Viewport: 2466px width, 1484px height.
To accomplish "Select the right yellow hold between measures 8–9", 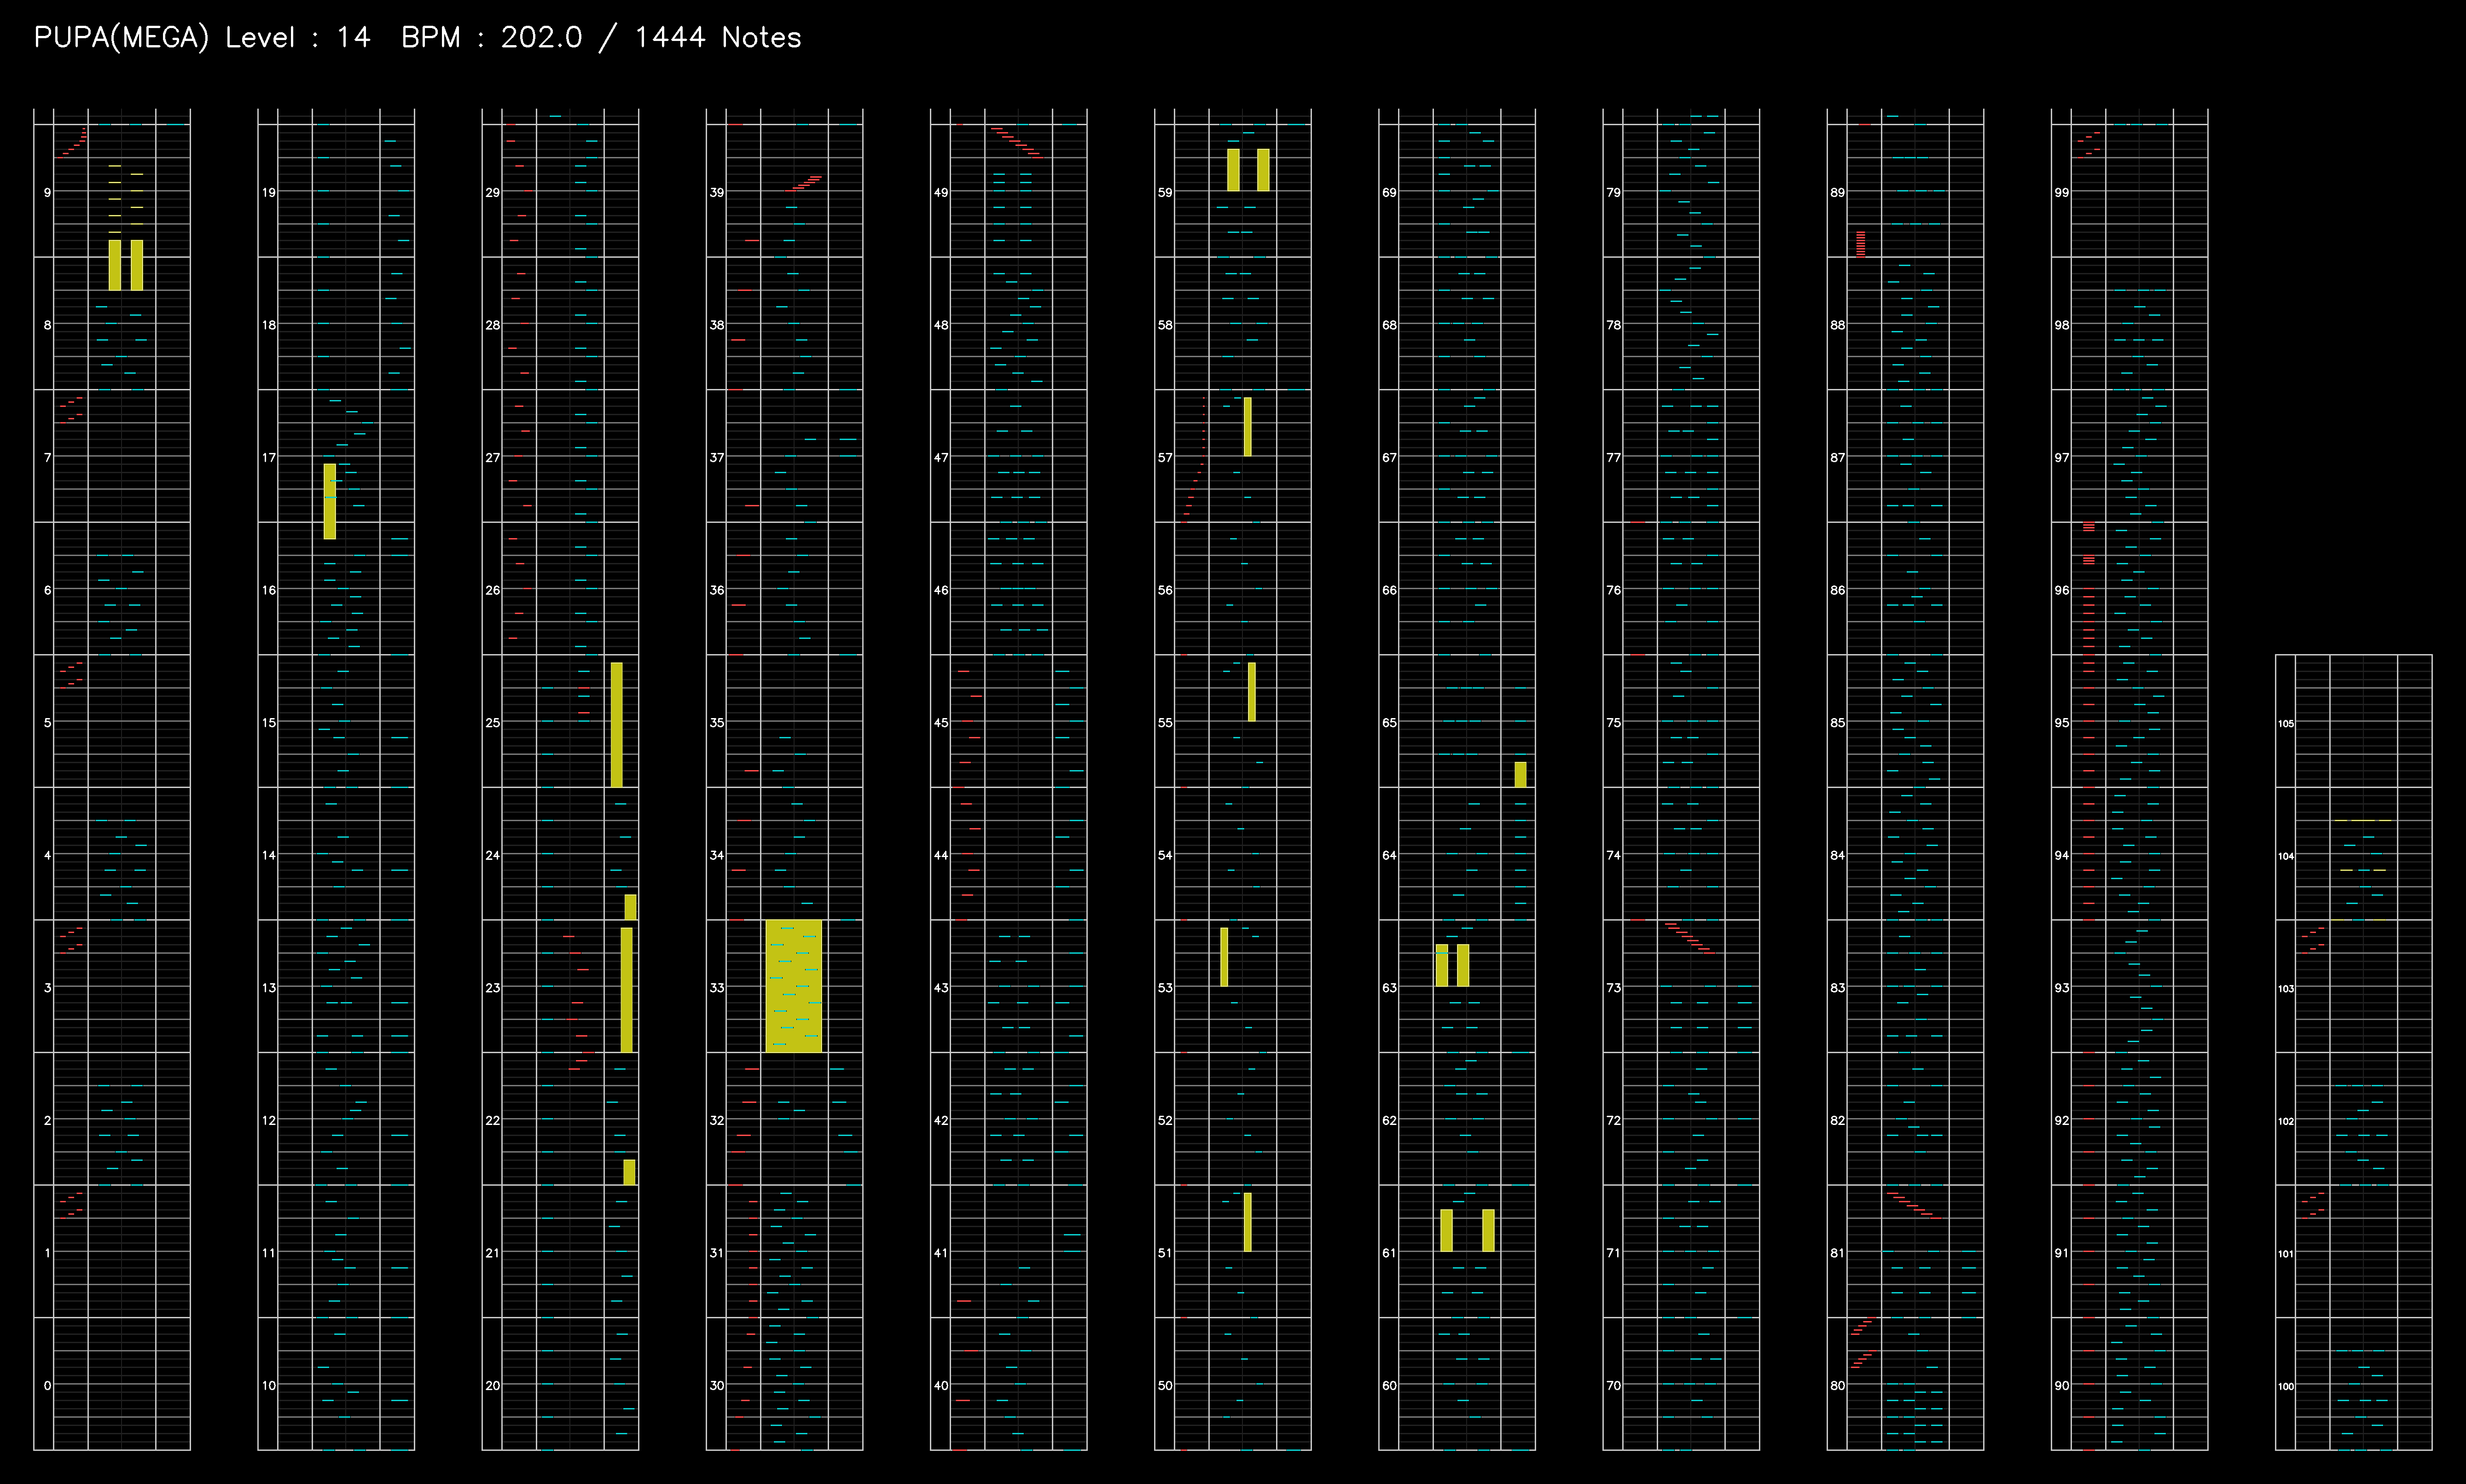I will click(x=137, y=265).
